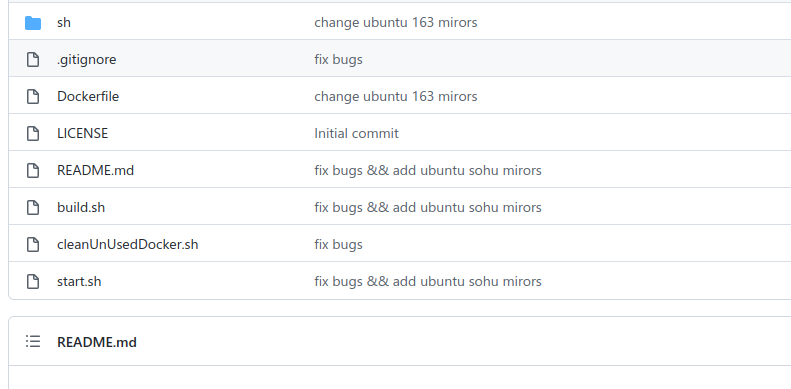Open the .gitignore file
This screenshot has height=389, width=791.
coord(87,60)
